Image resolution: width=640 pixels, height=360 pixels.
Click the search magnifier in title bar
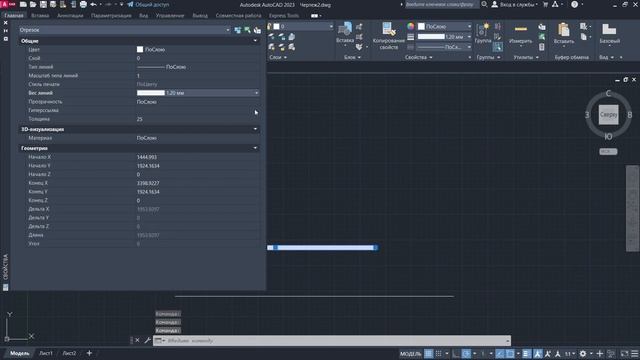point(484,4)
